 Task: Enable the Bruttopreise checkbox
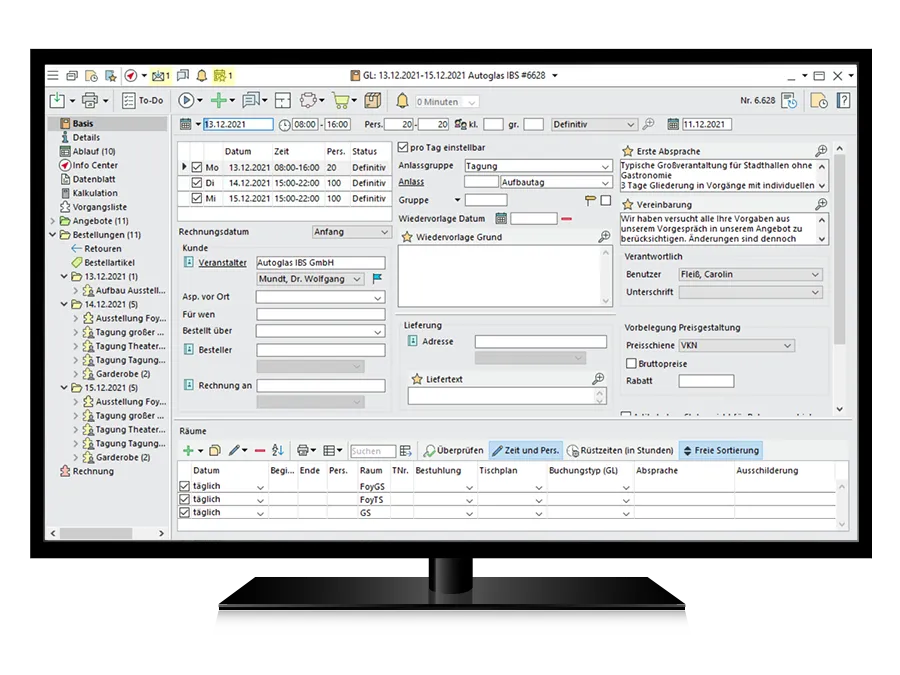click(631, 363)
